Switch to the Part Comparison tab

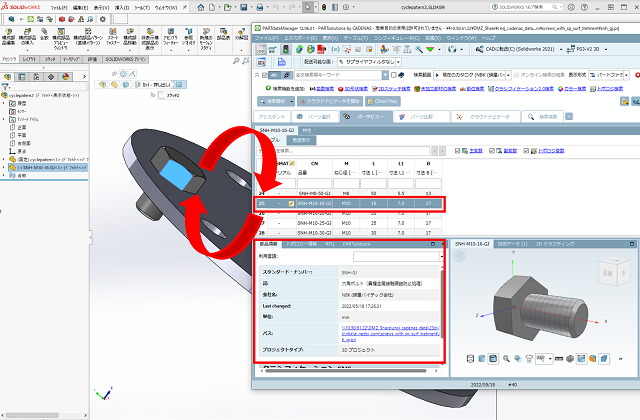point(422,117)
